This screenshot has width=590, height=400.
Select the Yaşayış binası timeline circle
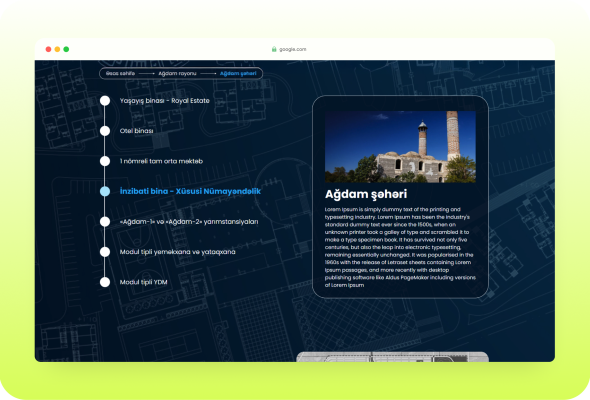click(105, 101)
